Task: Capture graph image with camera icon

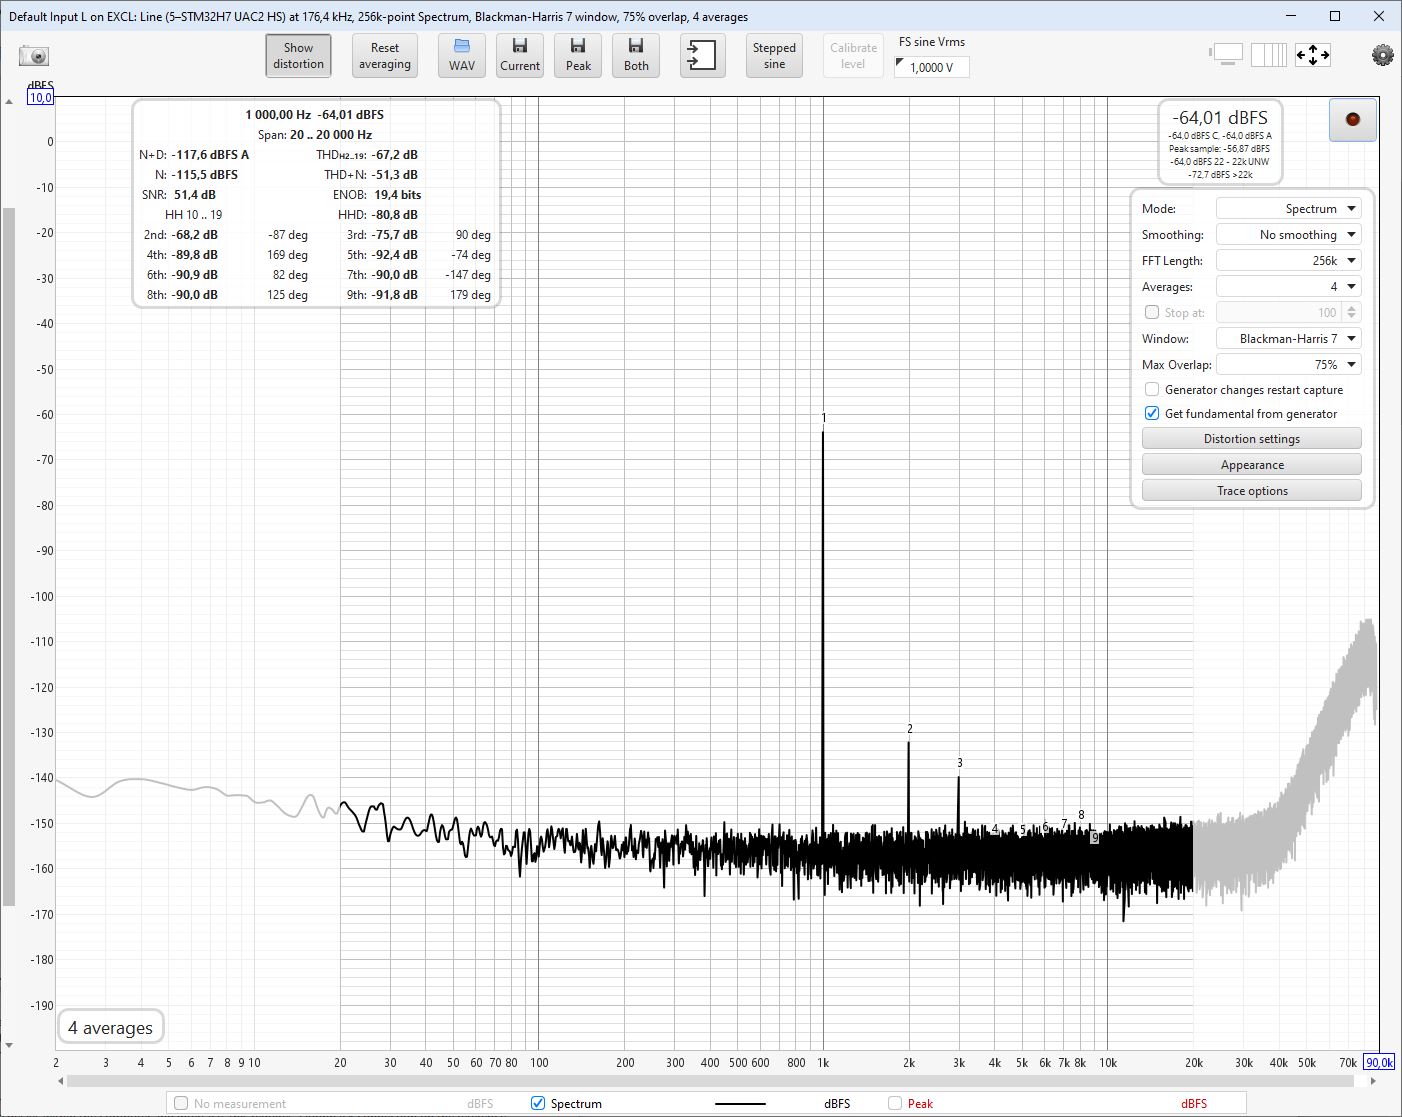Action: click(x=34, y=56)
